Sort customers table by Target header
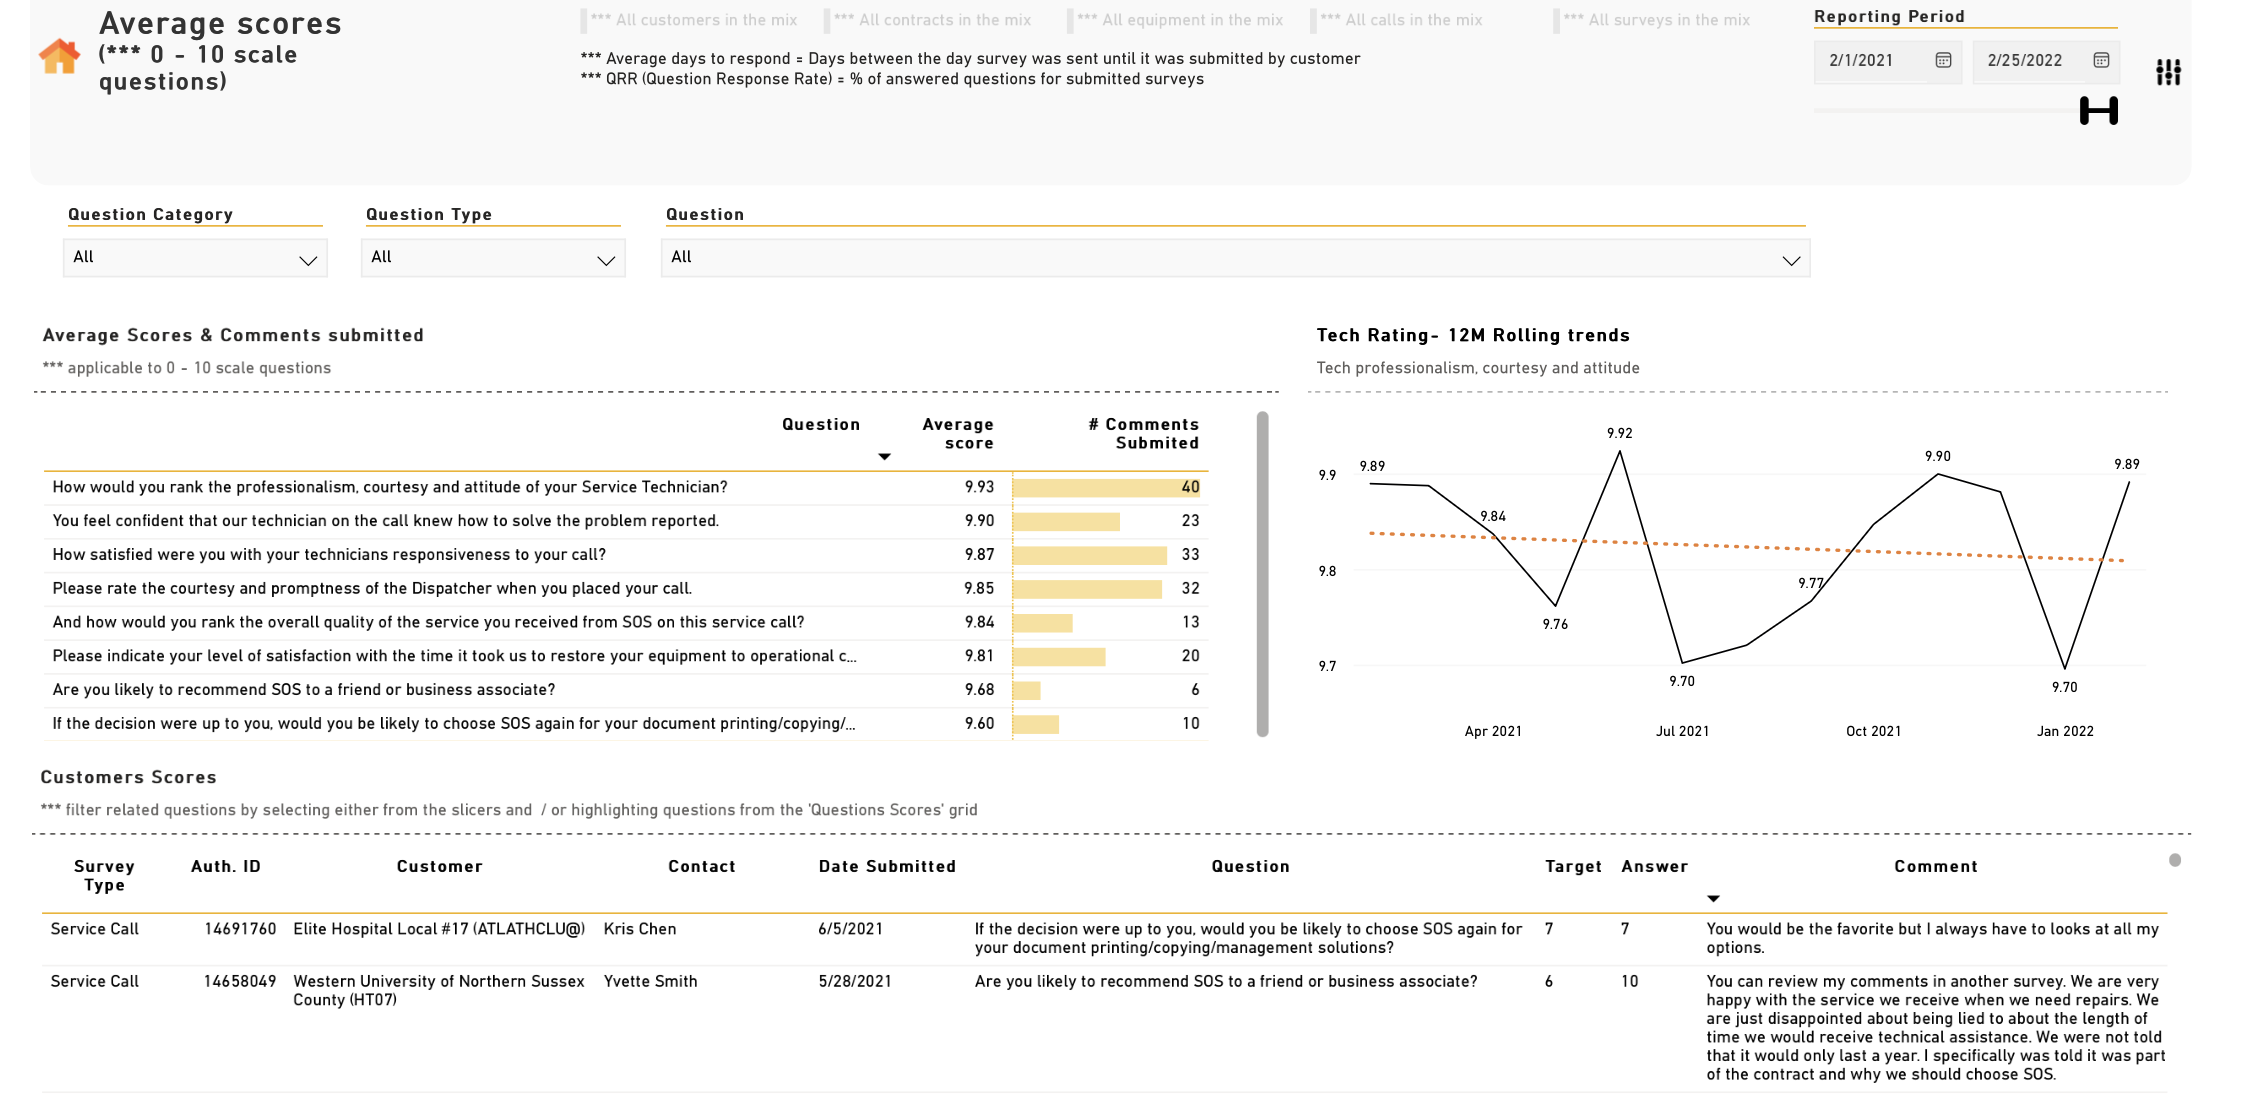 coord(1573,867)
